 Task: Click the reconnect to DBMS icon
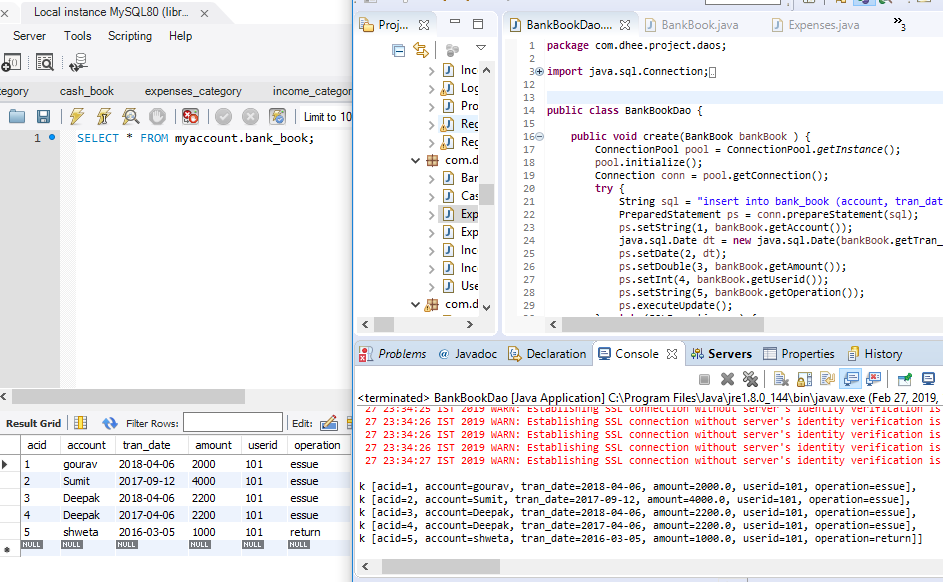[78, 61]
